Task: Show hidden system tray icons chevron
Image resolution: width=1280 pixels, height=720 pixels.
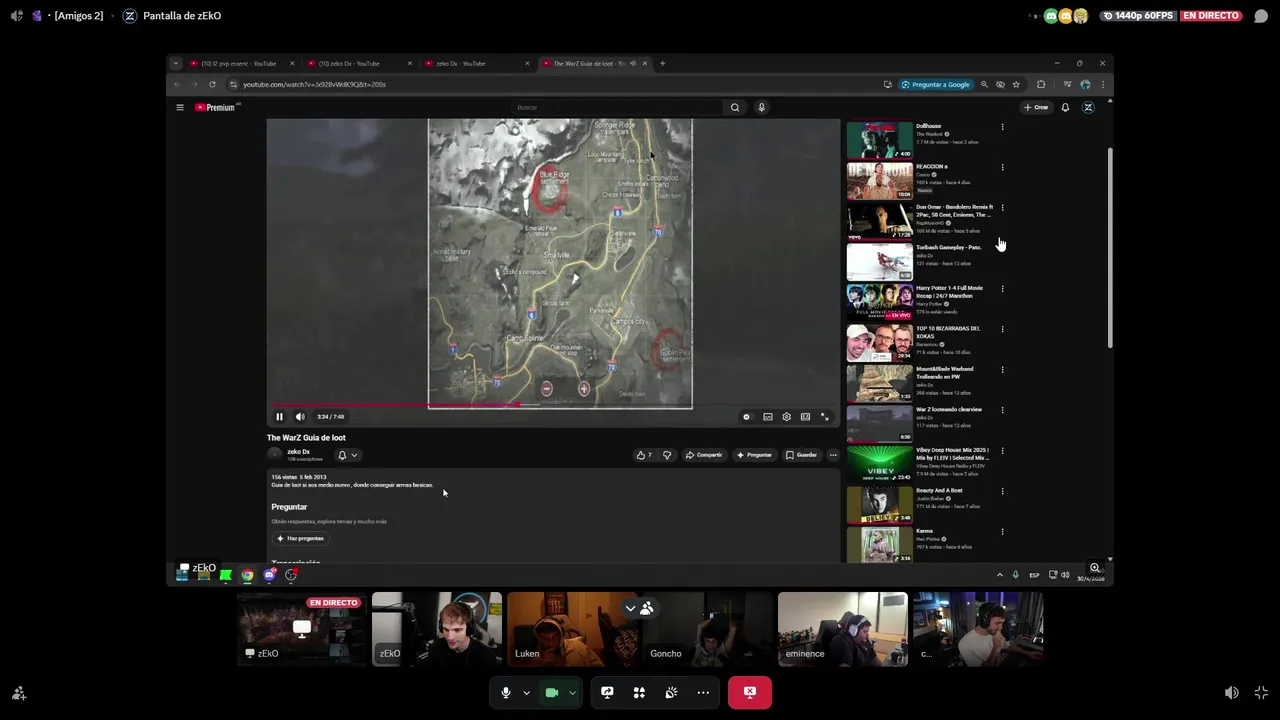Action: [999, 575]
